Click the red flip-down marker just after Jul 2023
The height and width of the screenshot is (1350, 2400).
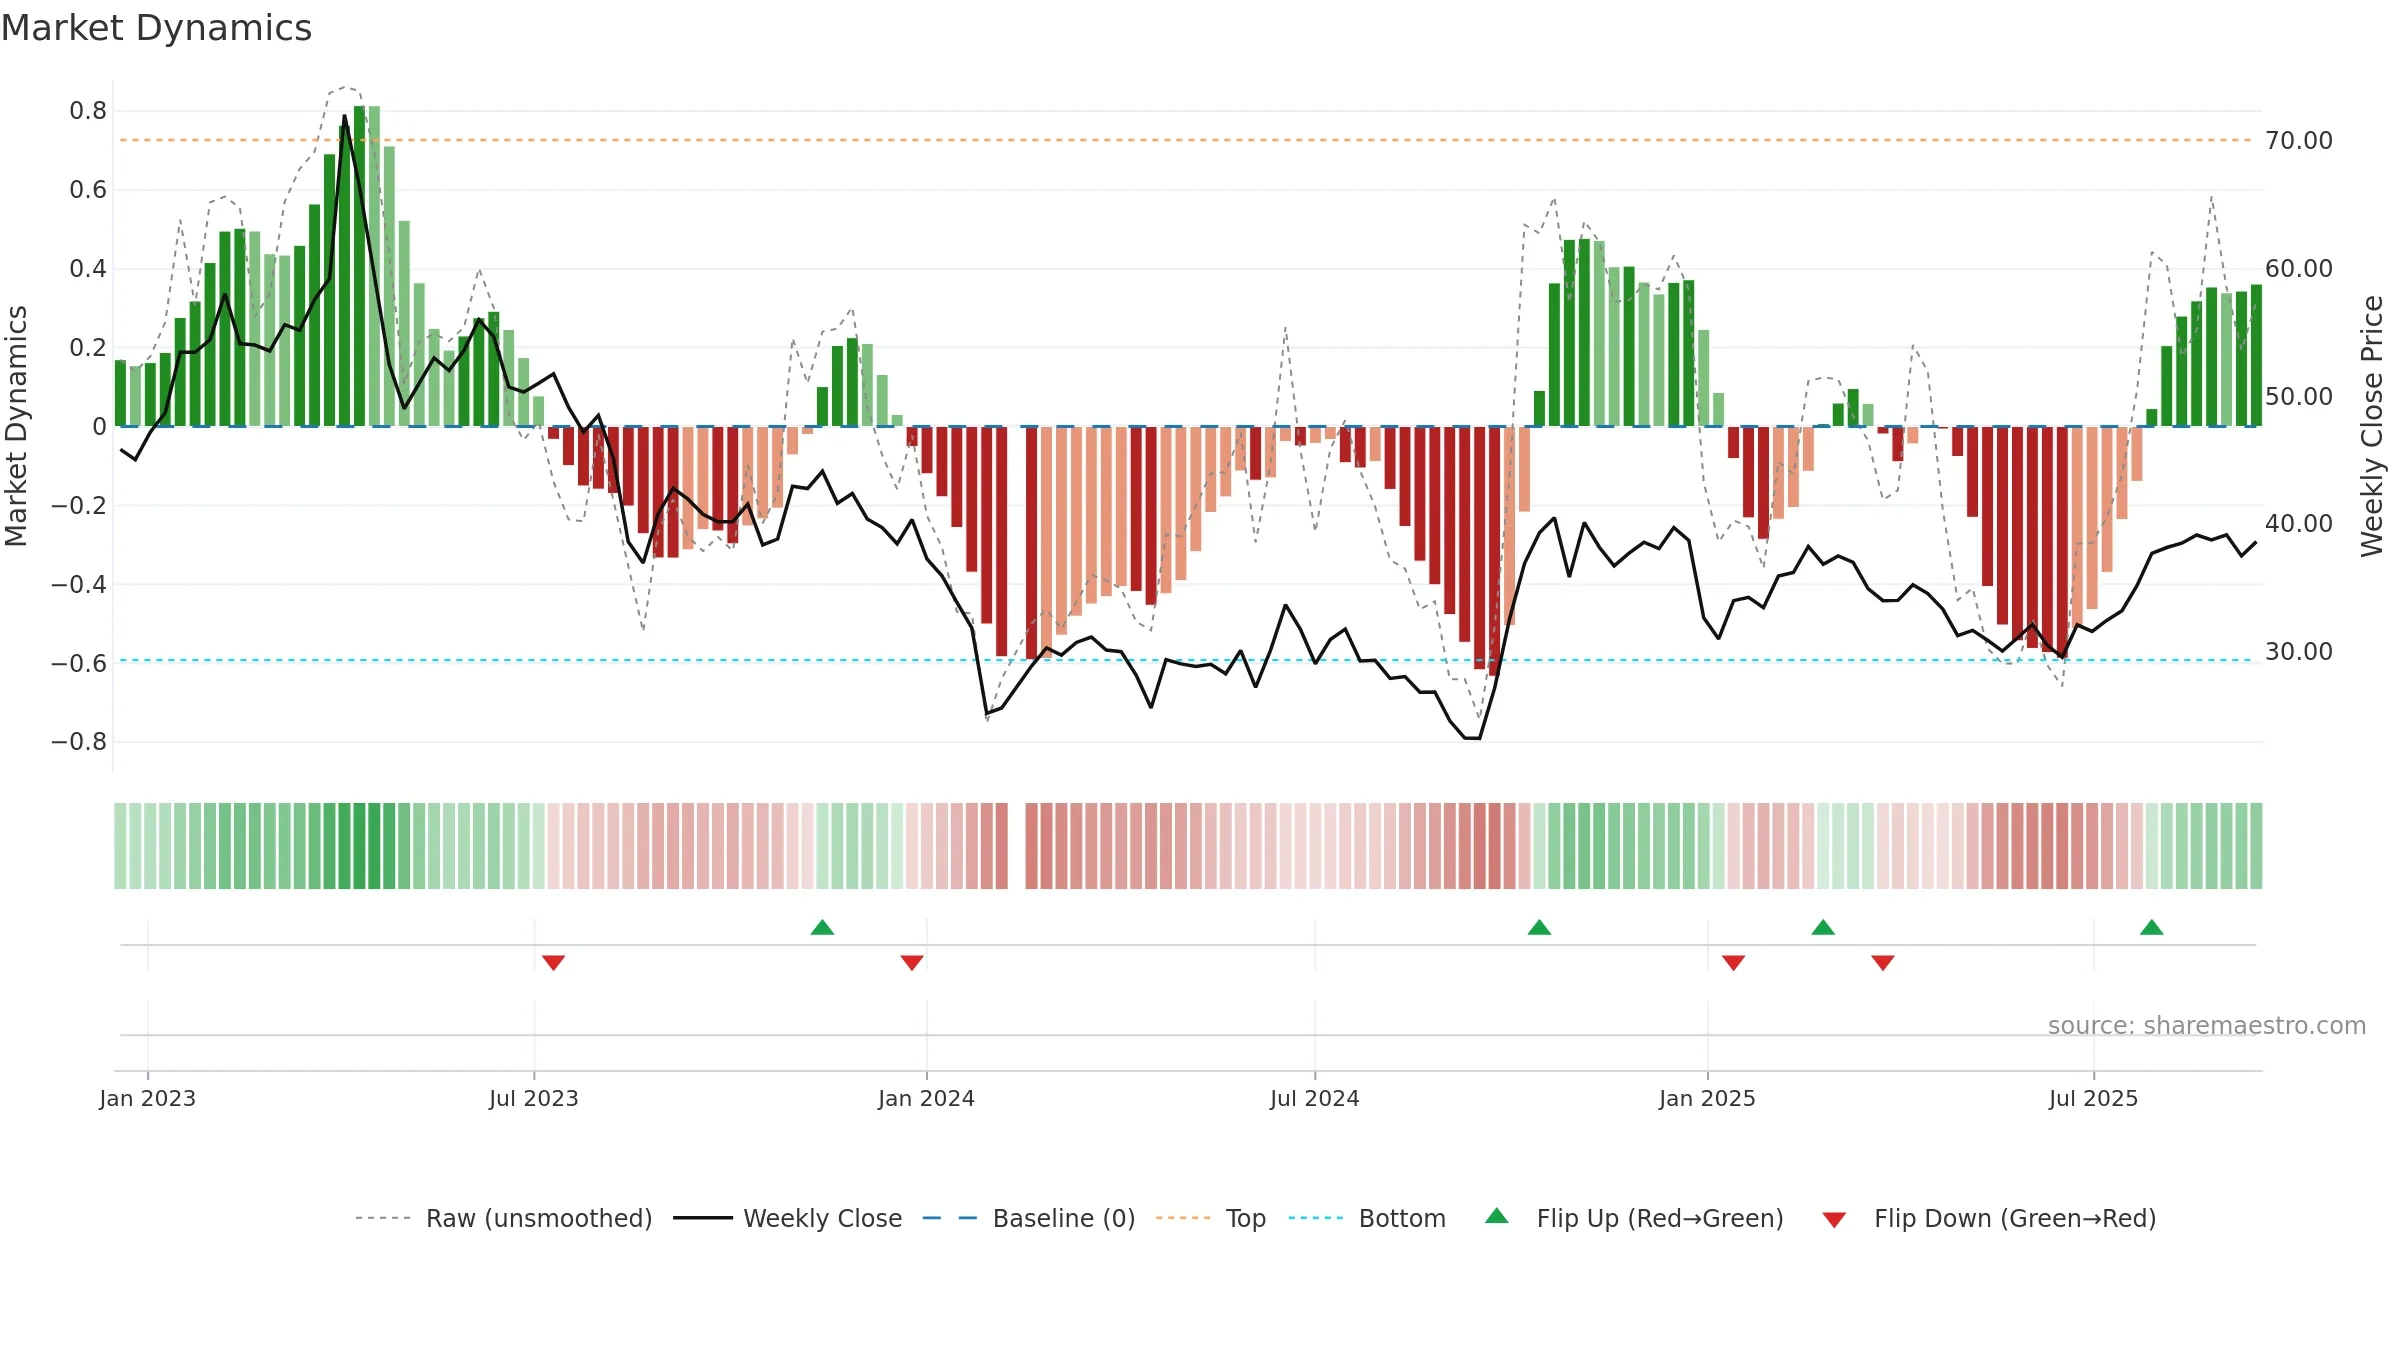553,963
